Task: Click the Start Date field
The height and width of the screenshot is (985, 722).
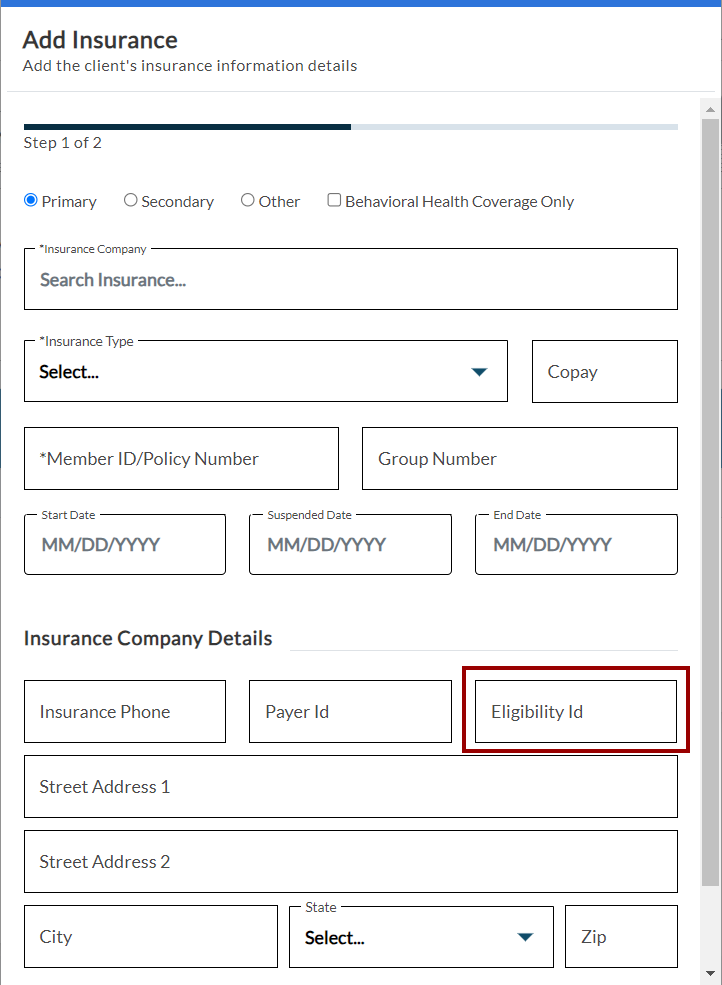Action: pos(125,545)
